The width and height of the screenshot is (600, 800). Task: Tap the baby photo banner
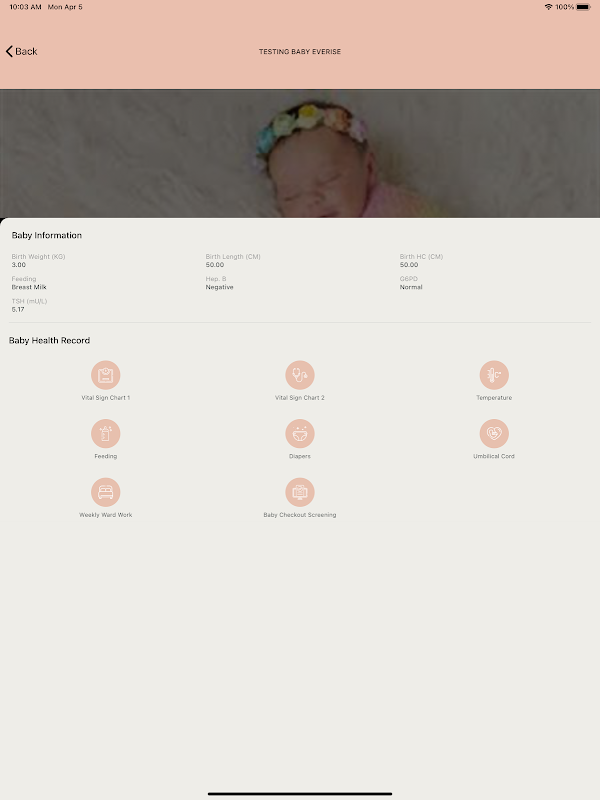coord(300,154)
